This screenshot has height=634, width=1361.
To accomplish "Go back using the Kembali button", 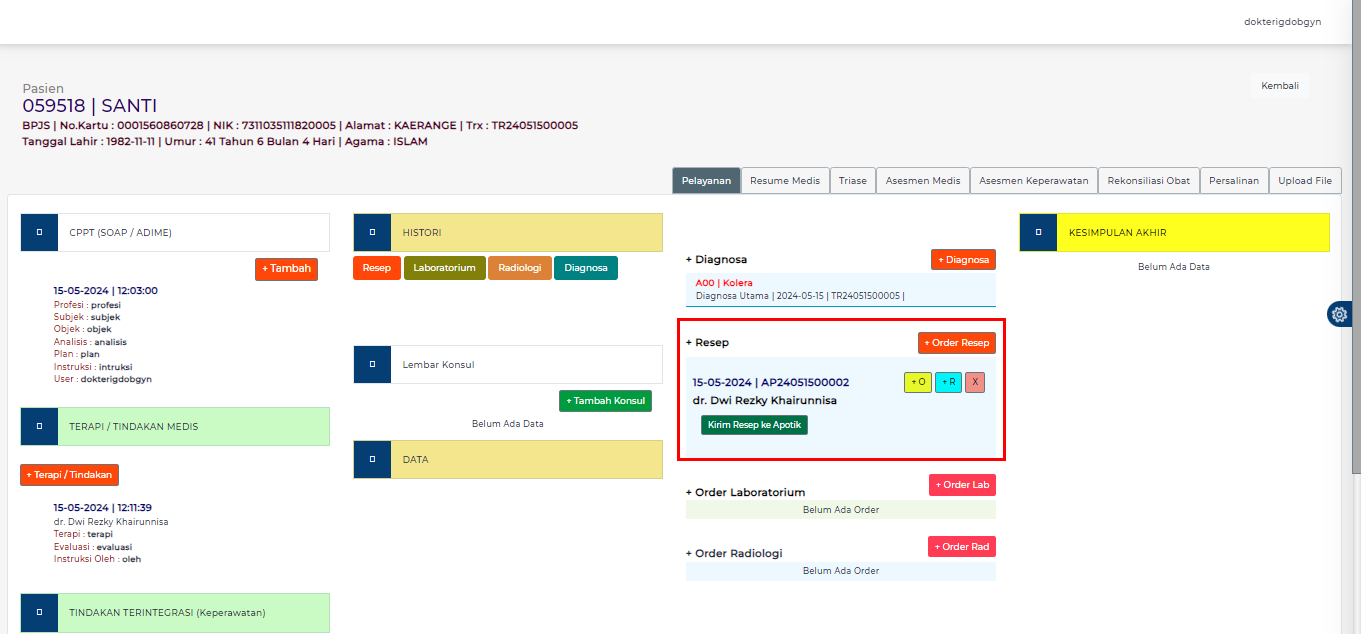I will tap(1279, 86).
